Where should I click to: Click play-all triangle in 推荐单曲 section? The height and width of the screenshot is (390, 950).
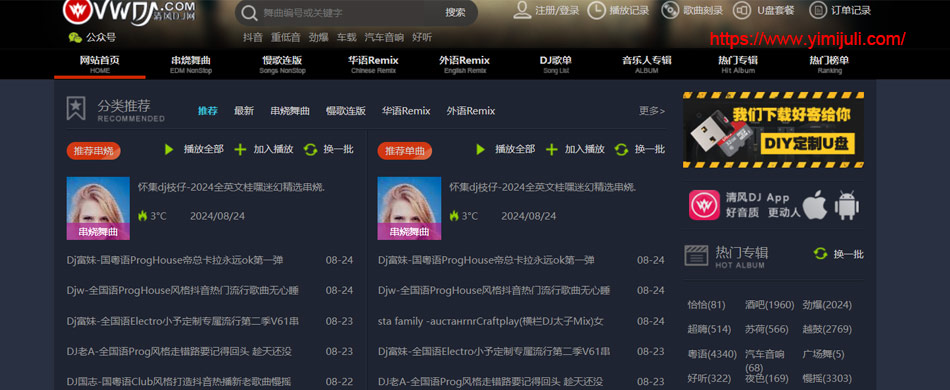(480, 149)
